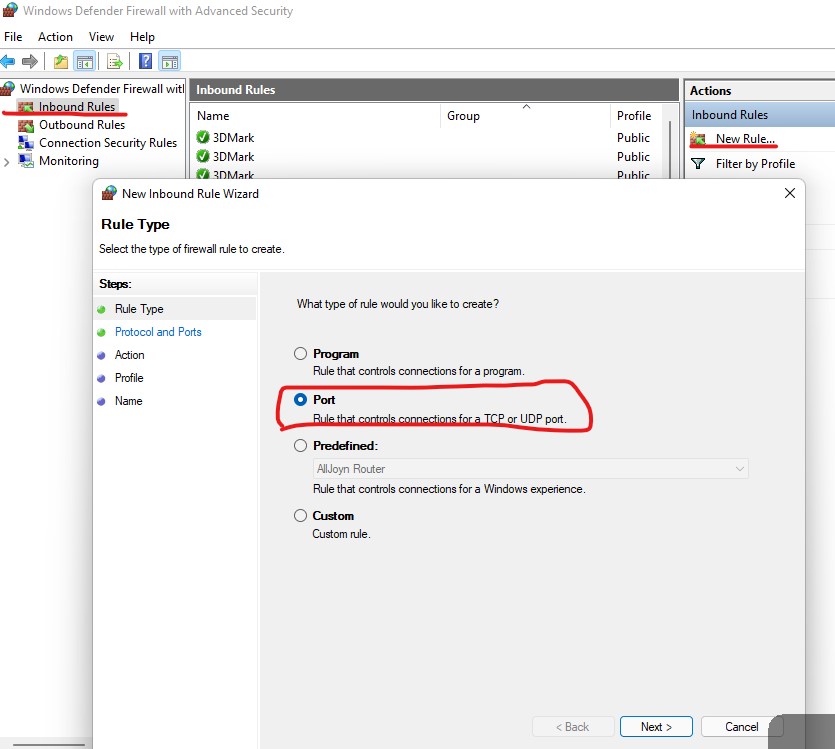Screen dimensions: 835x749
Task: Select the Custom rule type radio button
Action: (300, 515)
